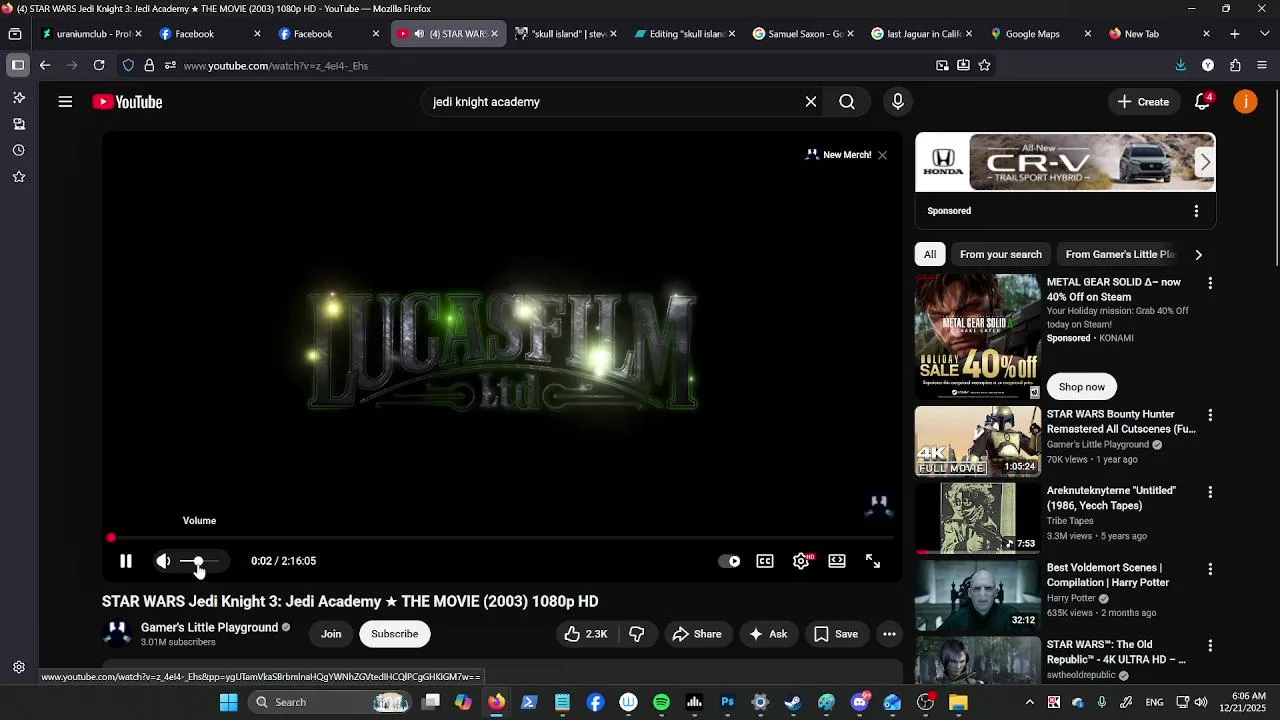Mute the video with the speaker icon
This screenshot has width=1280, height=720.
[x=163, y=561]
